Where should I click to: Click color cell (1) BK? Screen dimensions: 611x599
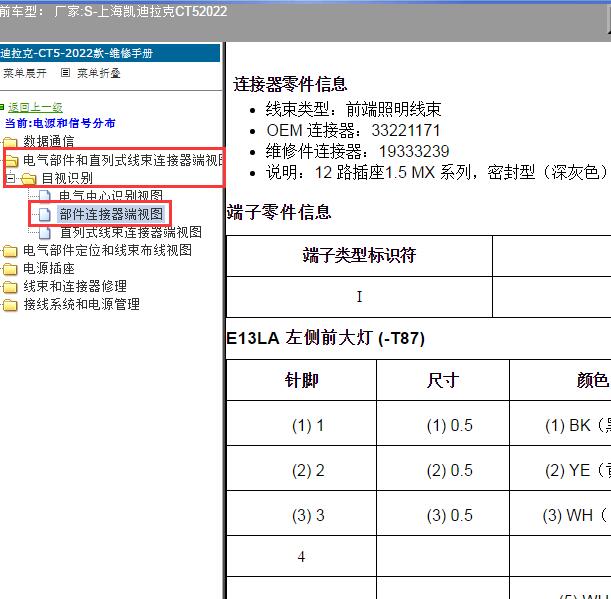(560, 423)
